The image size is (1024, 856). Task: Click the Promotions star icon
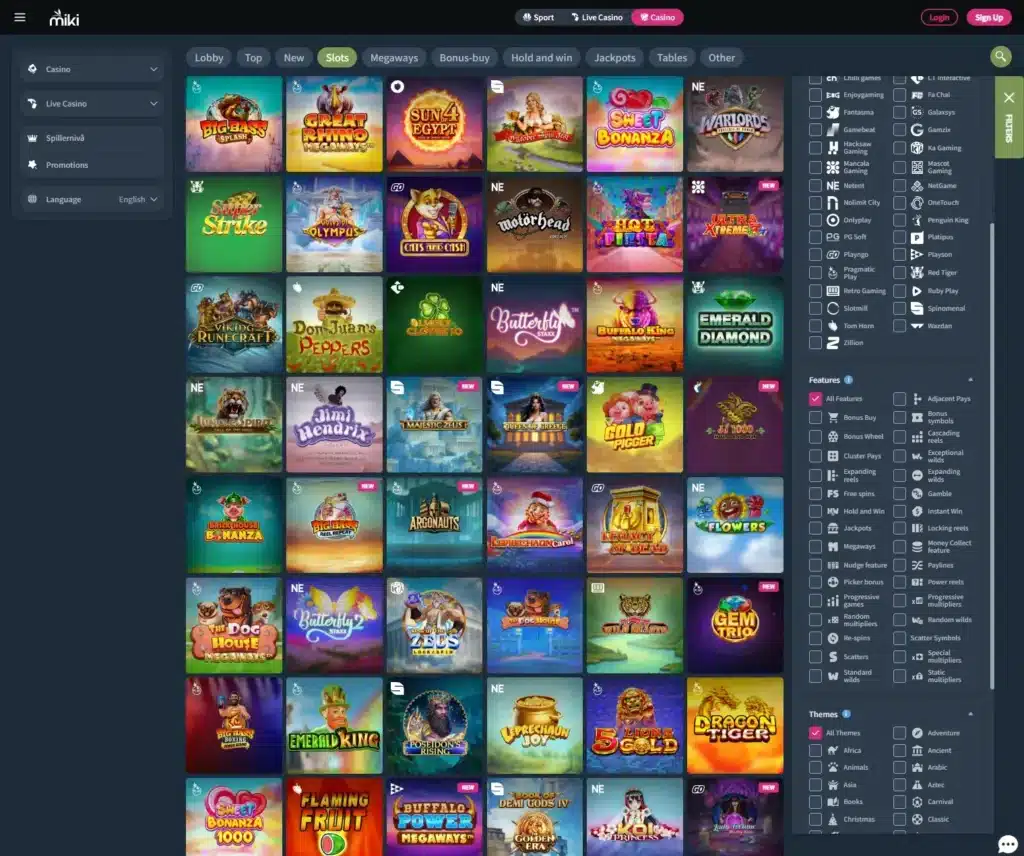(32, 165)
